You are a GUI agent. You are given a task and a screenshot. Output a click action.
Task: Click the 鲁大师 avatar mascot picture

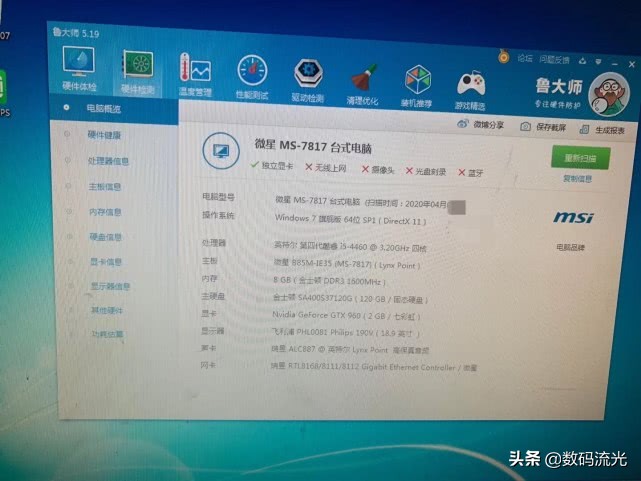click(x=609, y=94)
